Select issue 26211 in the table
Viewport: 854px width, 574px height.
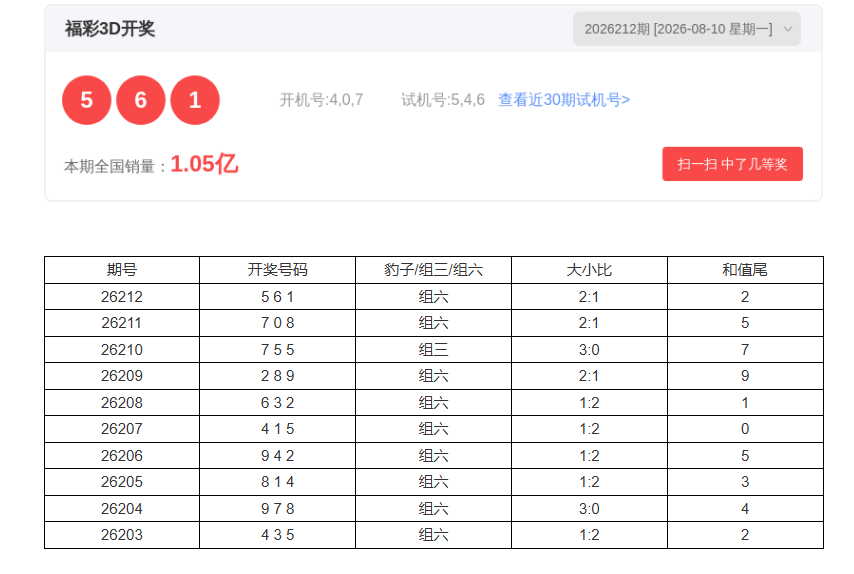click(x=122, y=323)
